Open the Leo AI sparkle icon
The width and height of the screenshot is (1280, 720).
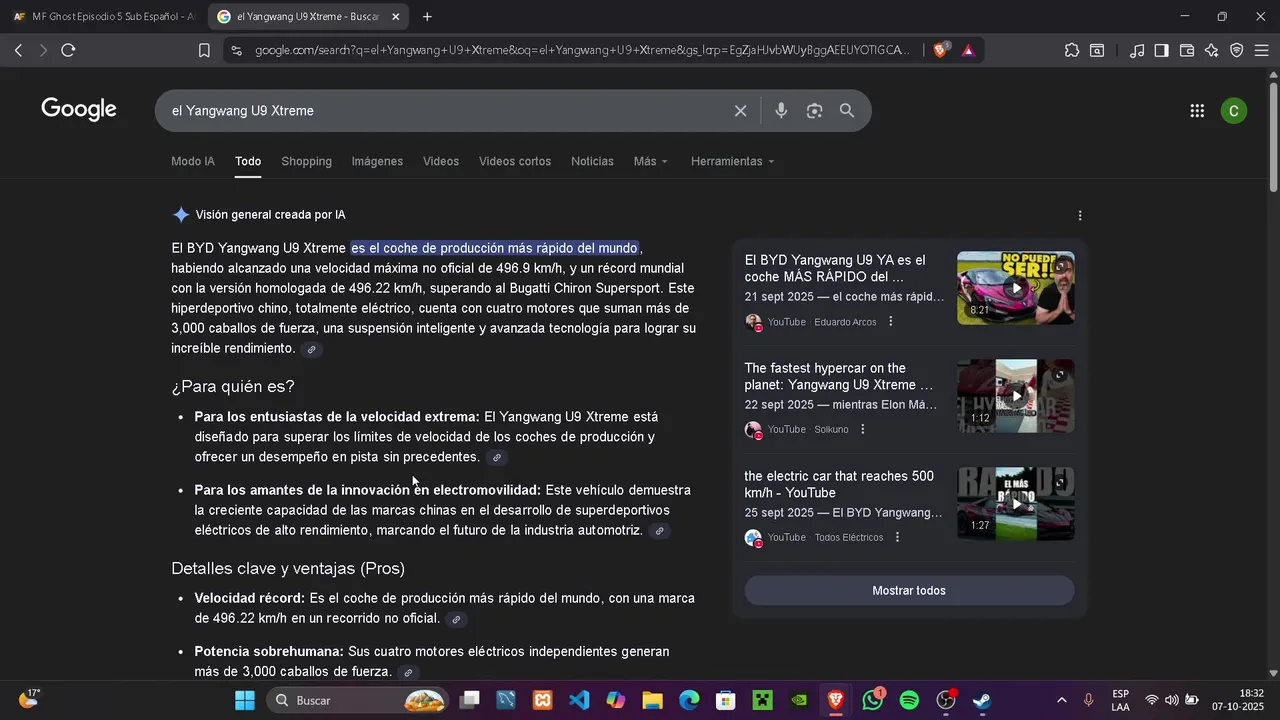click(x=1212, y=50)
